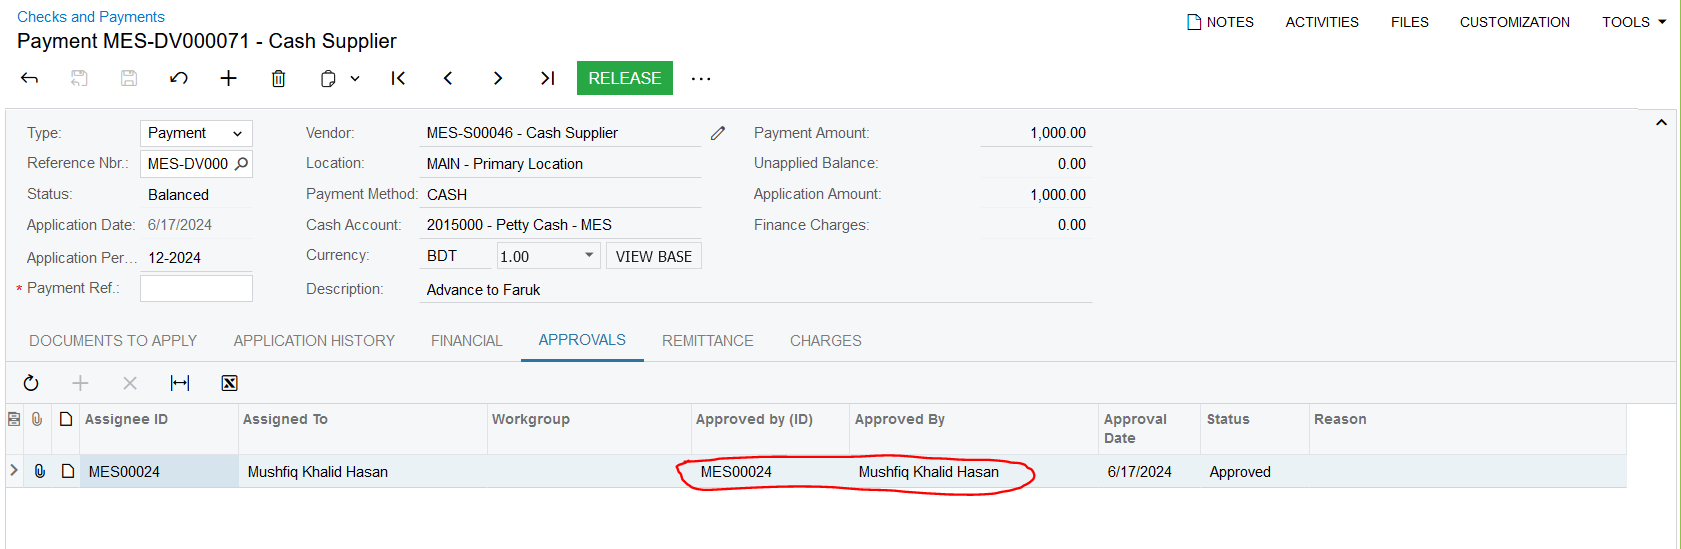Screen dimensions: 1681x549
Task: Add a new payment record
Action: (228, 78)
